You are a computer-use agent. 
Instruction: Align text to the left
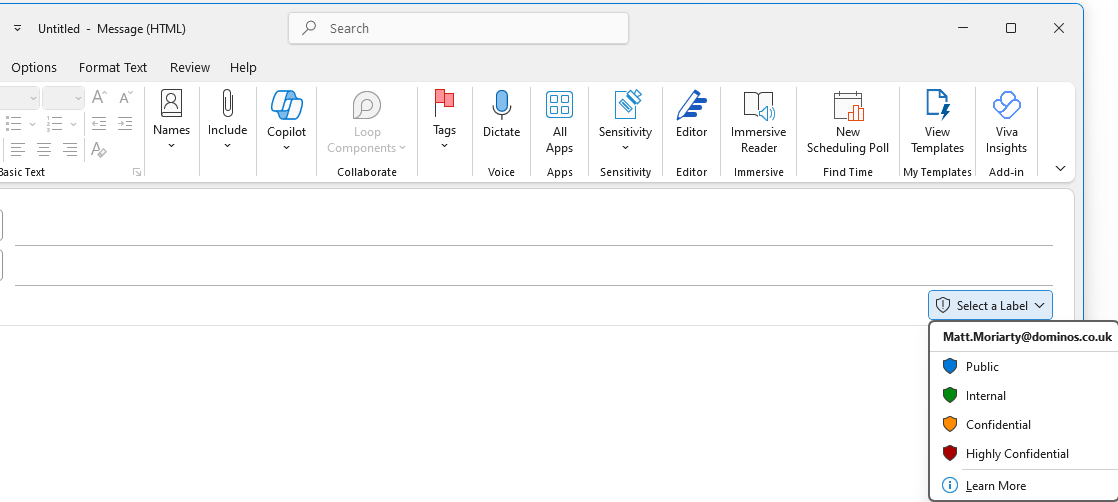[x=18, y=150]
